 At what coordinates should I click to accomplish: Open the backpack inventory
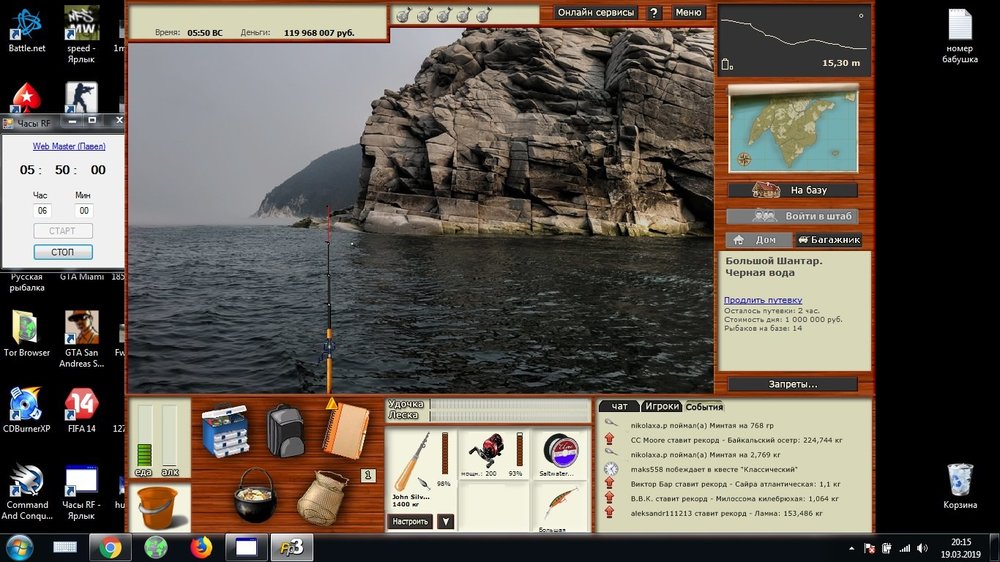[285, 431]
